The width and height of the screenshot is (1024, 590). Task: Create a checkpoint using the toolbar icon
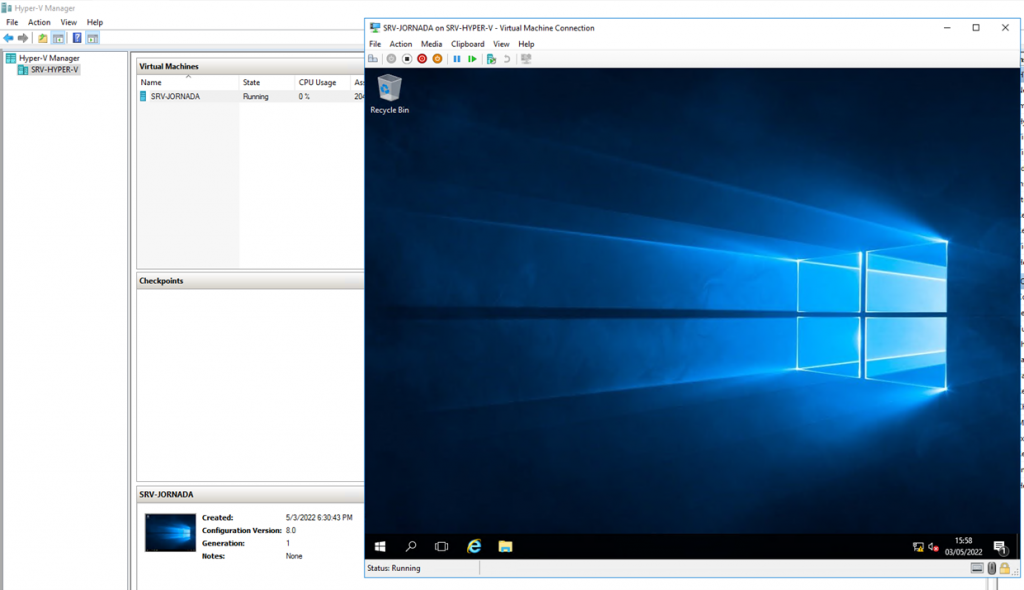click(x=491, y=59)
